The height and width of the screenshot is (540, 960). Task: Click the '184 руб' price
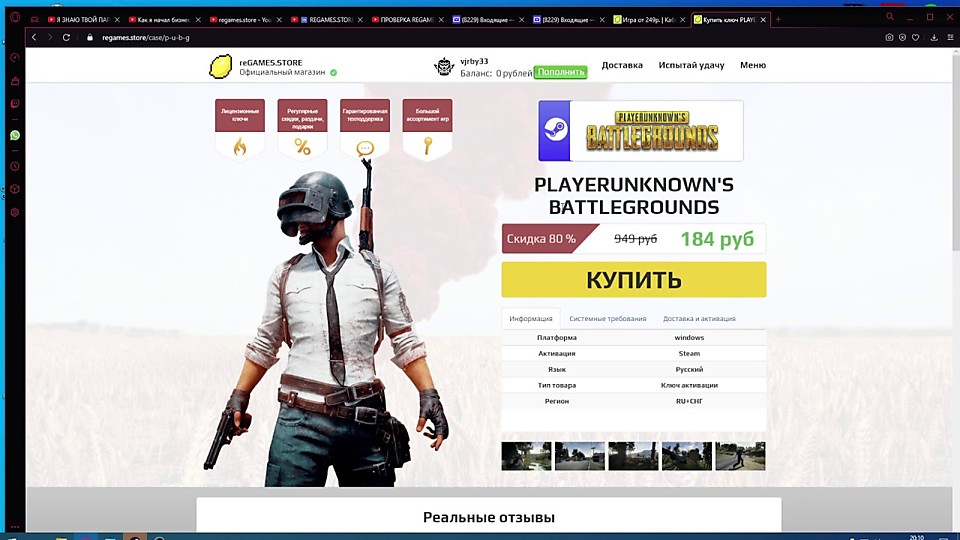pos(717,239)
